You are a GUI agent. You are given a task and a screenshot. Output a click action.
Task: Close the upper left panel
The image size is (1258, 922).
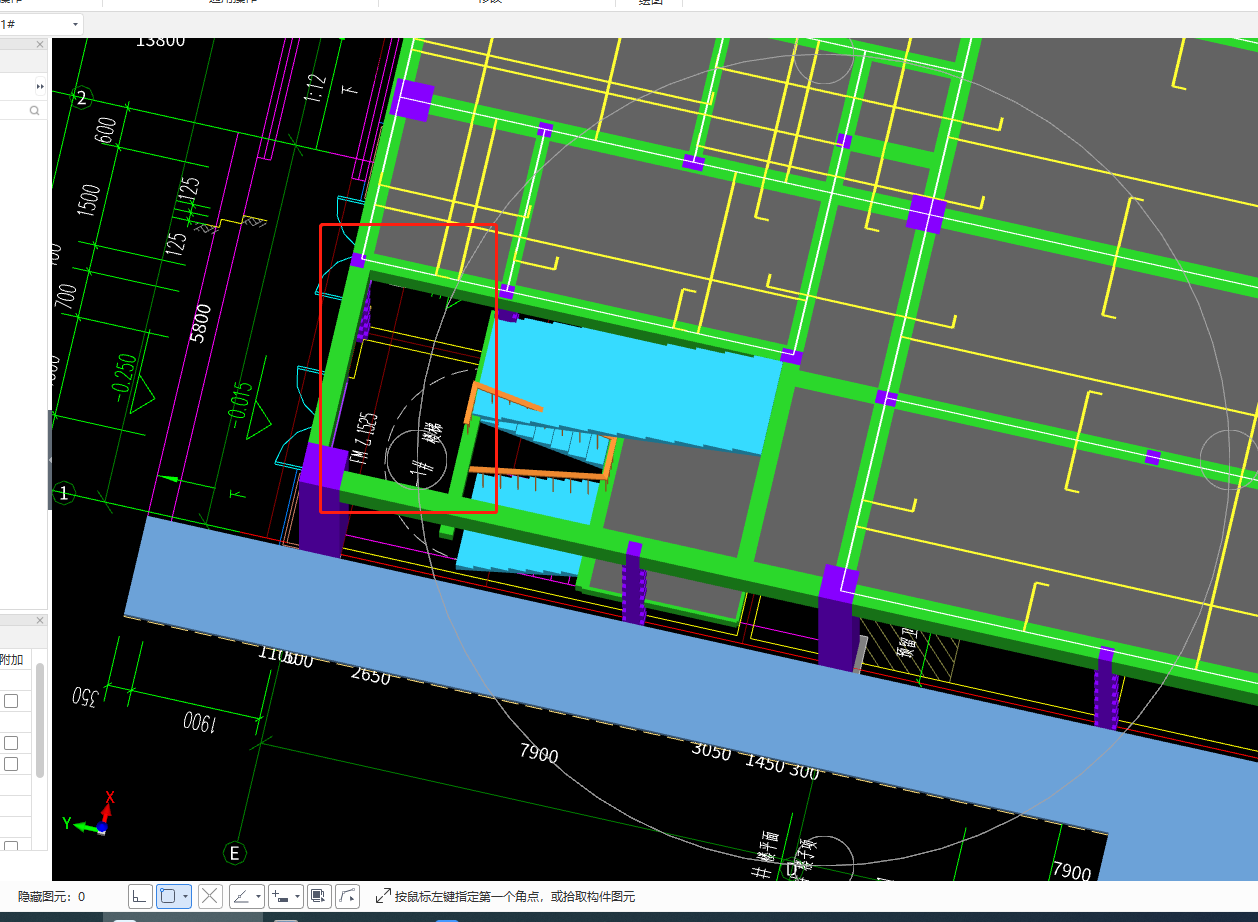pyautogui.click(x=40, y=44)
